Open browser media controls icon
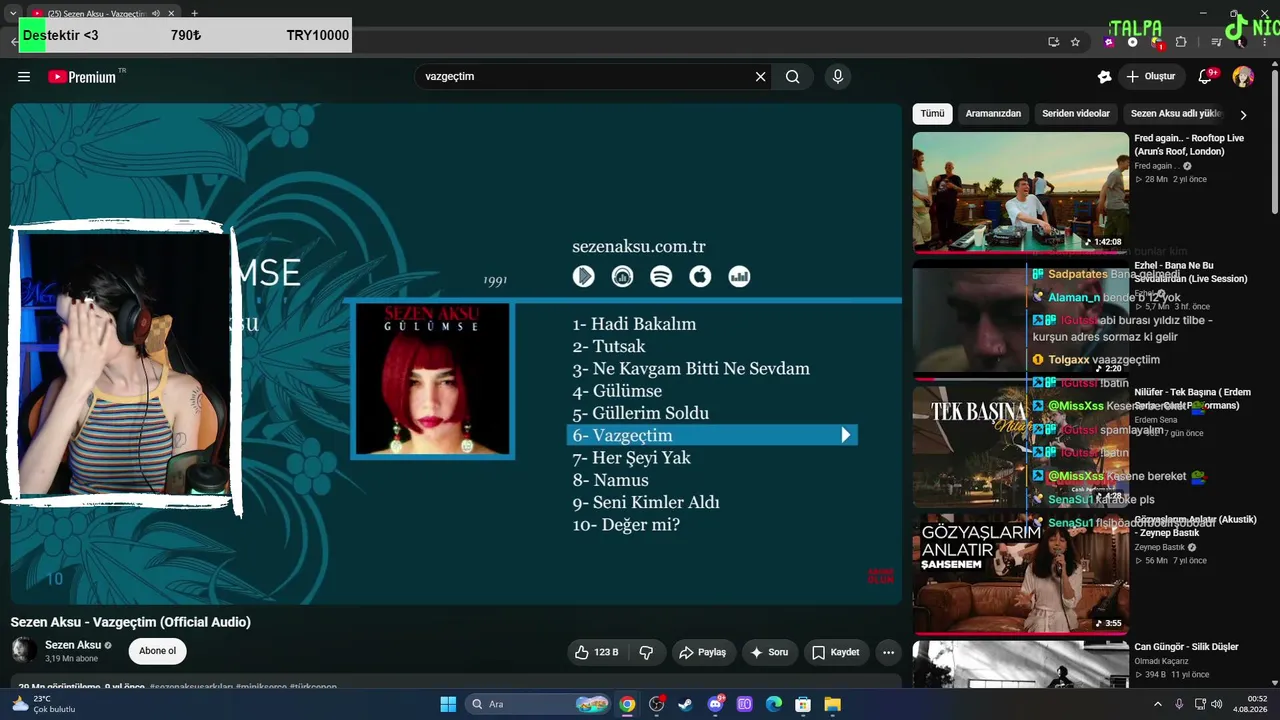 tap(1216, 42)
